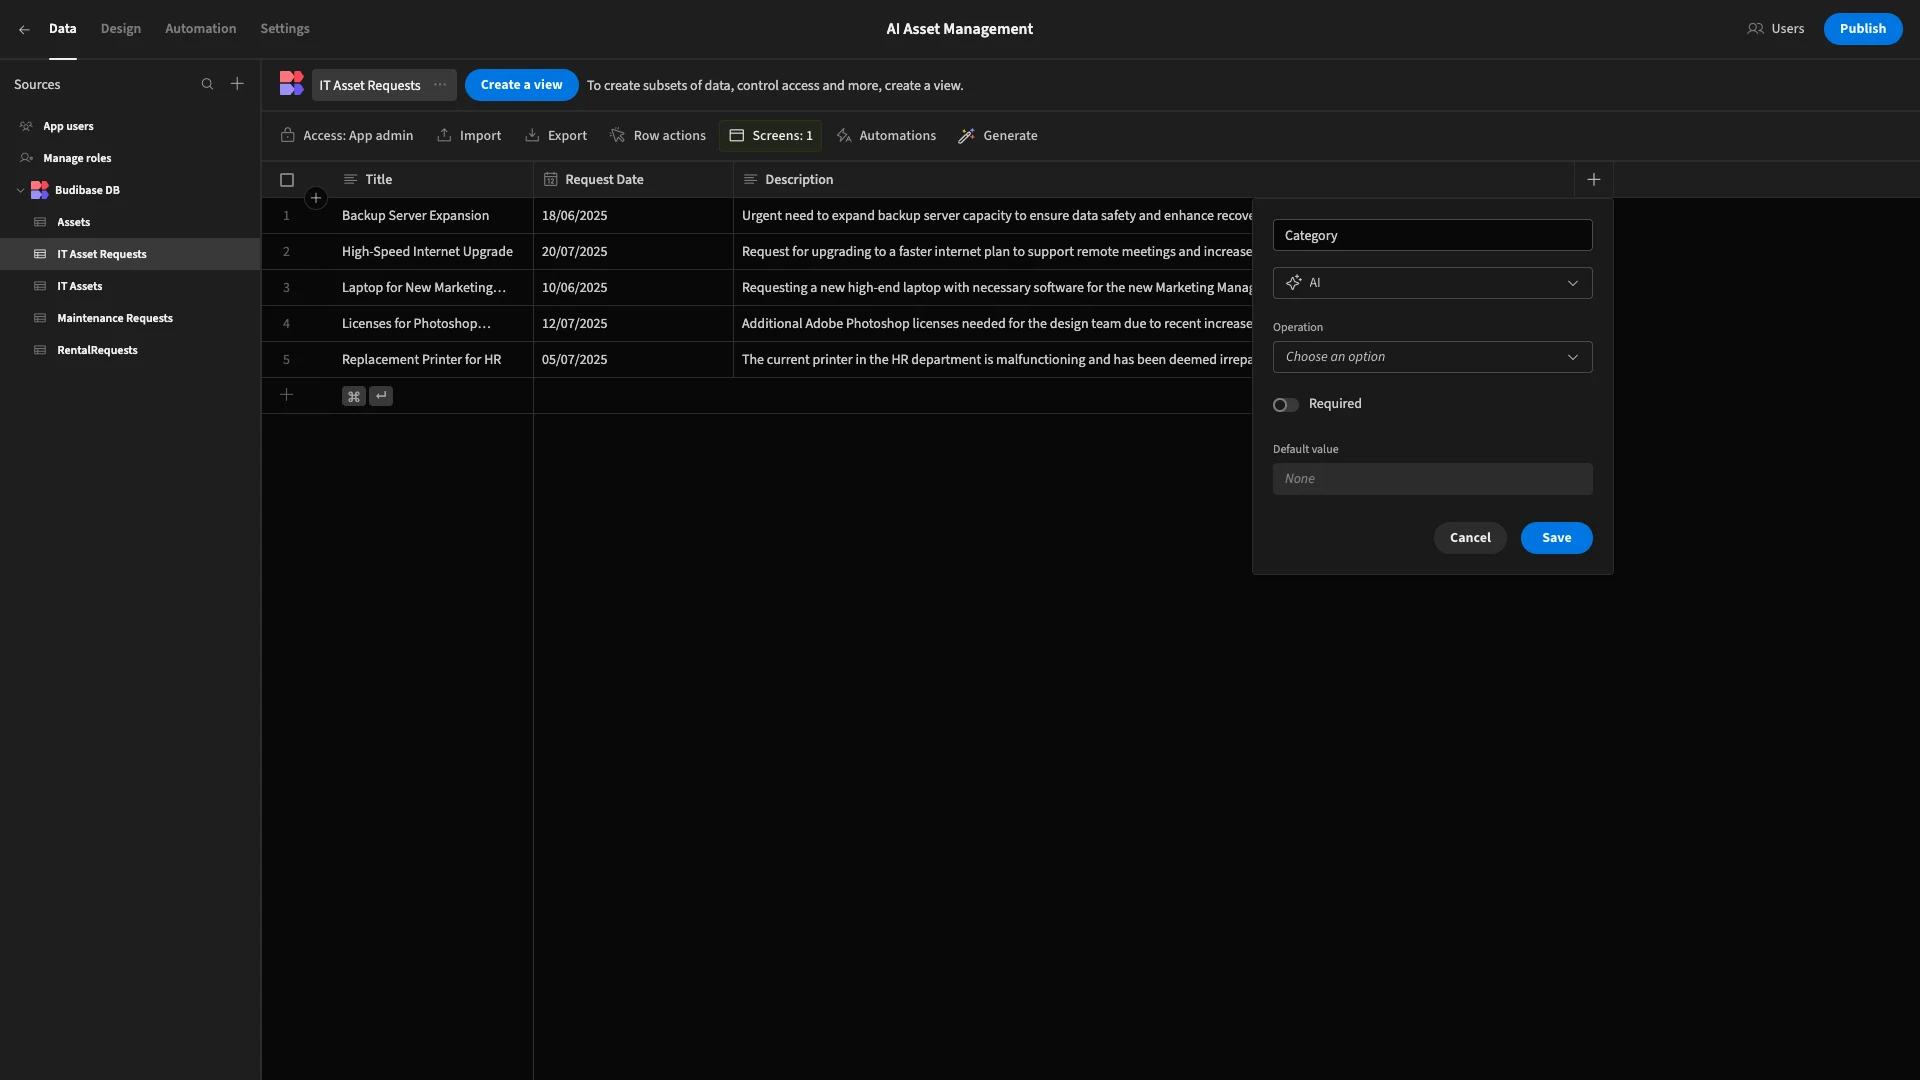Viewport: 1920px width, 1080px height.
Task: Open IT Asset Requests ellipsis menu
Action: coord(440,85)
